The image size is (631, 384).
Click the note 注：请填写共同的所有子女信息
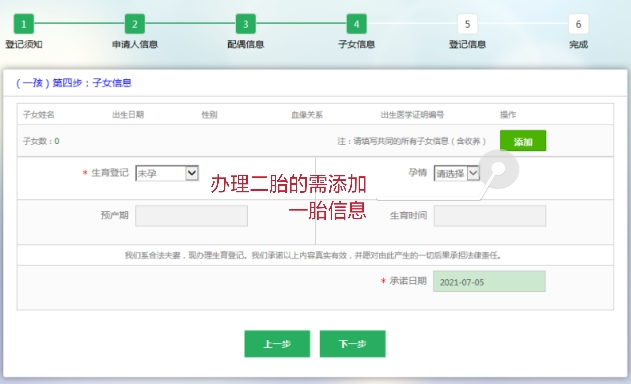click(x=412, y=141)
